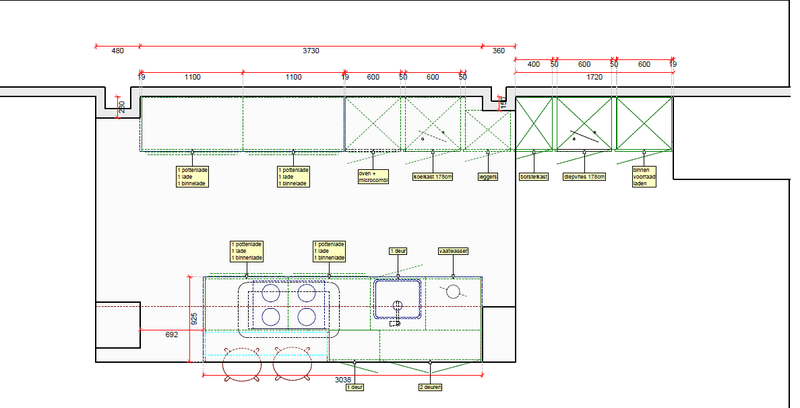The height and width of the screenshot is (408, 800).
Task: Click the voorraad laden cabinet box
Action: pos(644,124)
